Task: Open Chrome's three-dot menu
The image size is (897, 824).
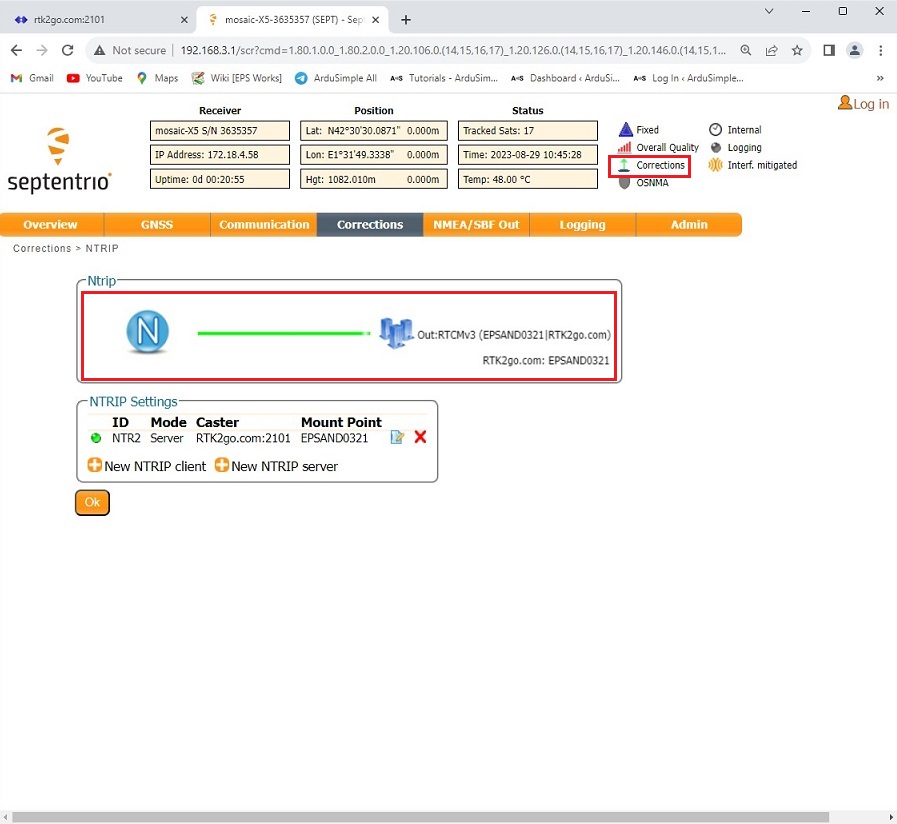Action: (880, 50)
